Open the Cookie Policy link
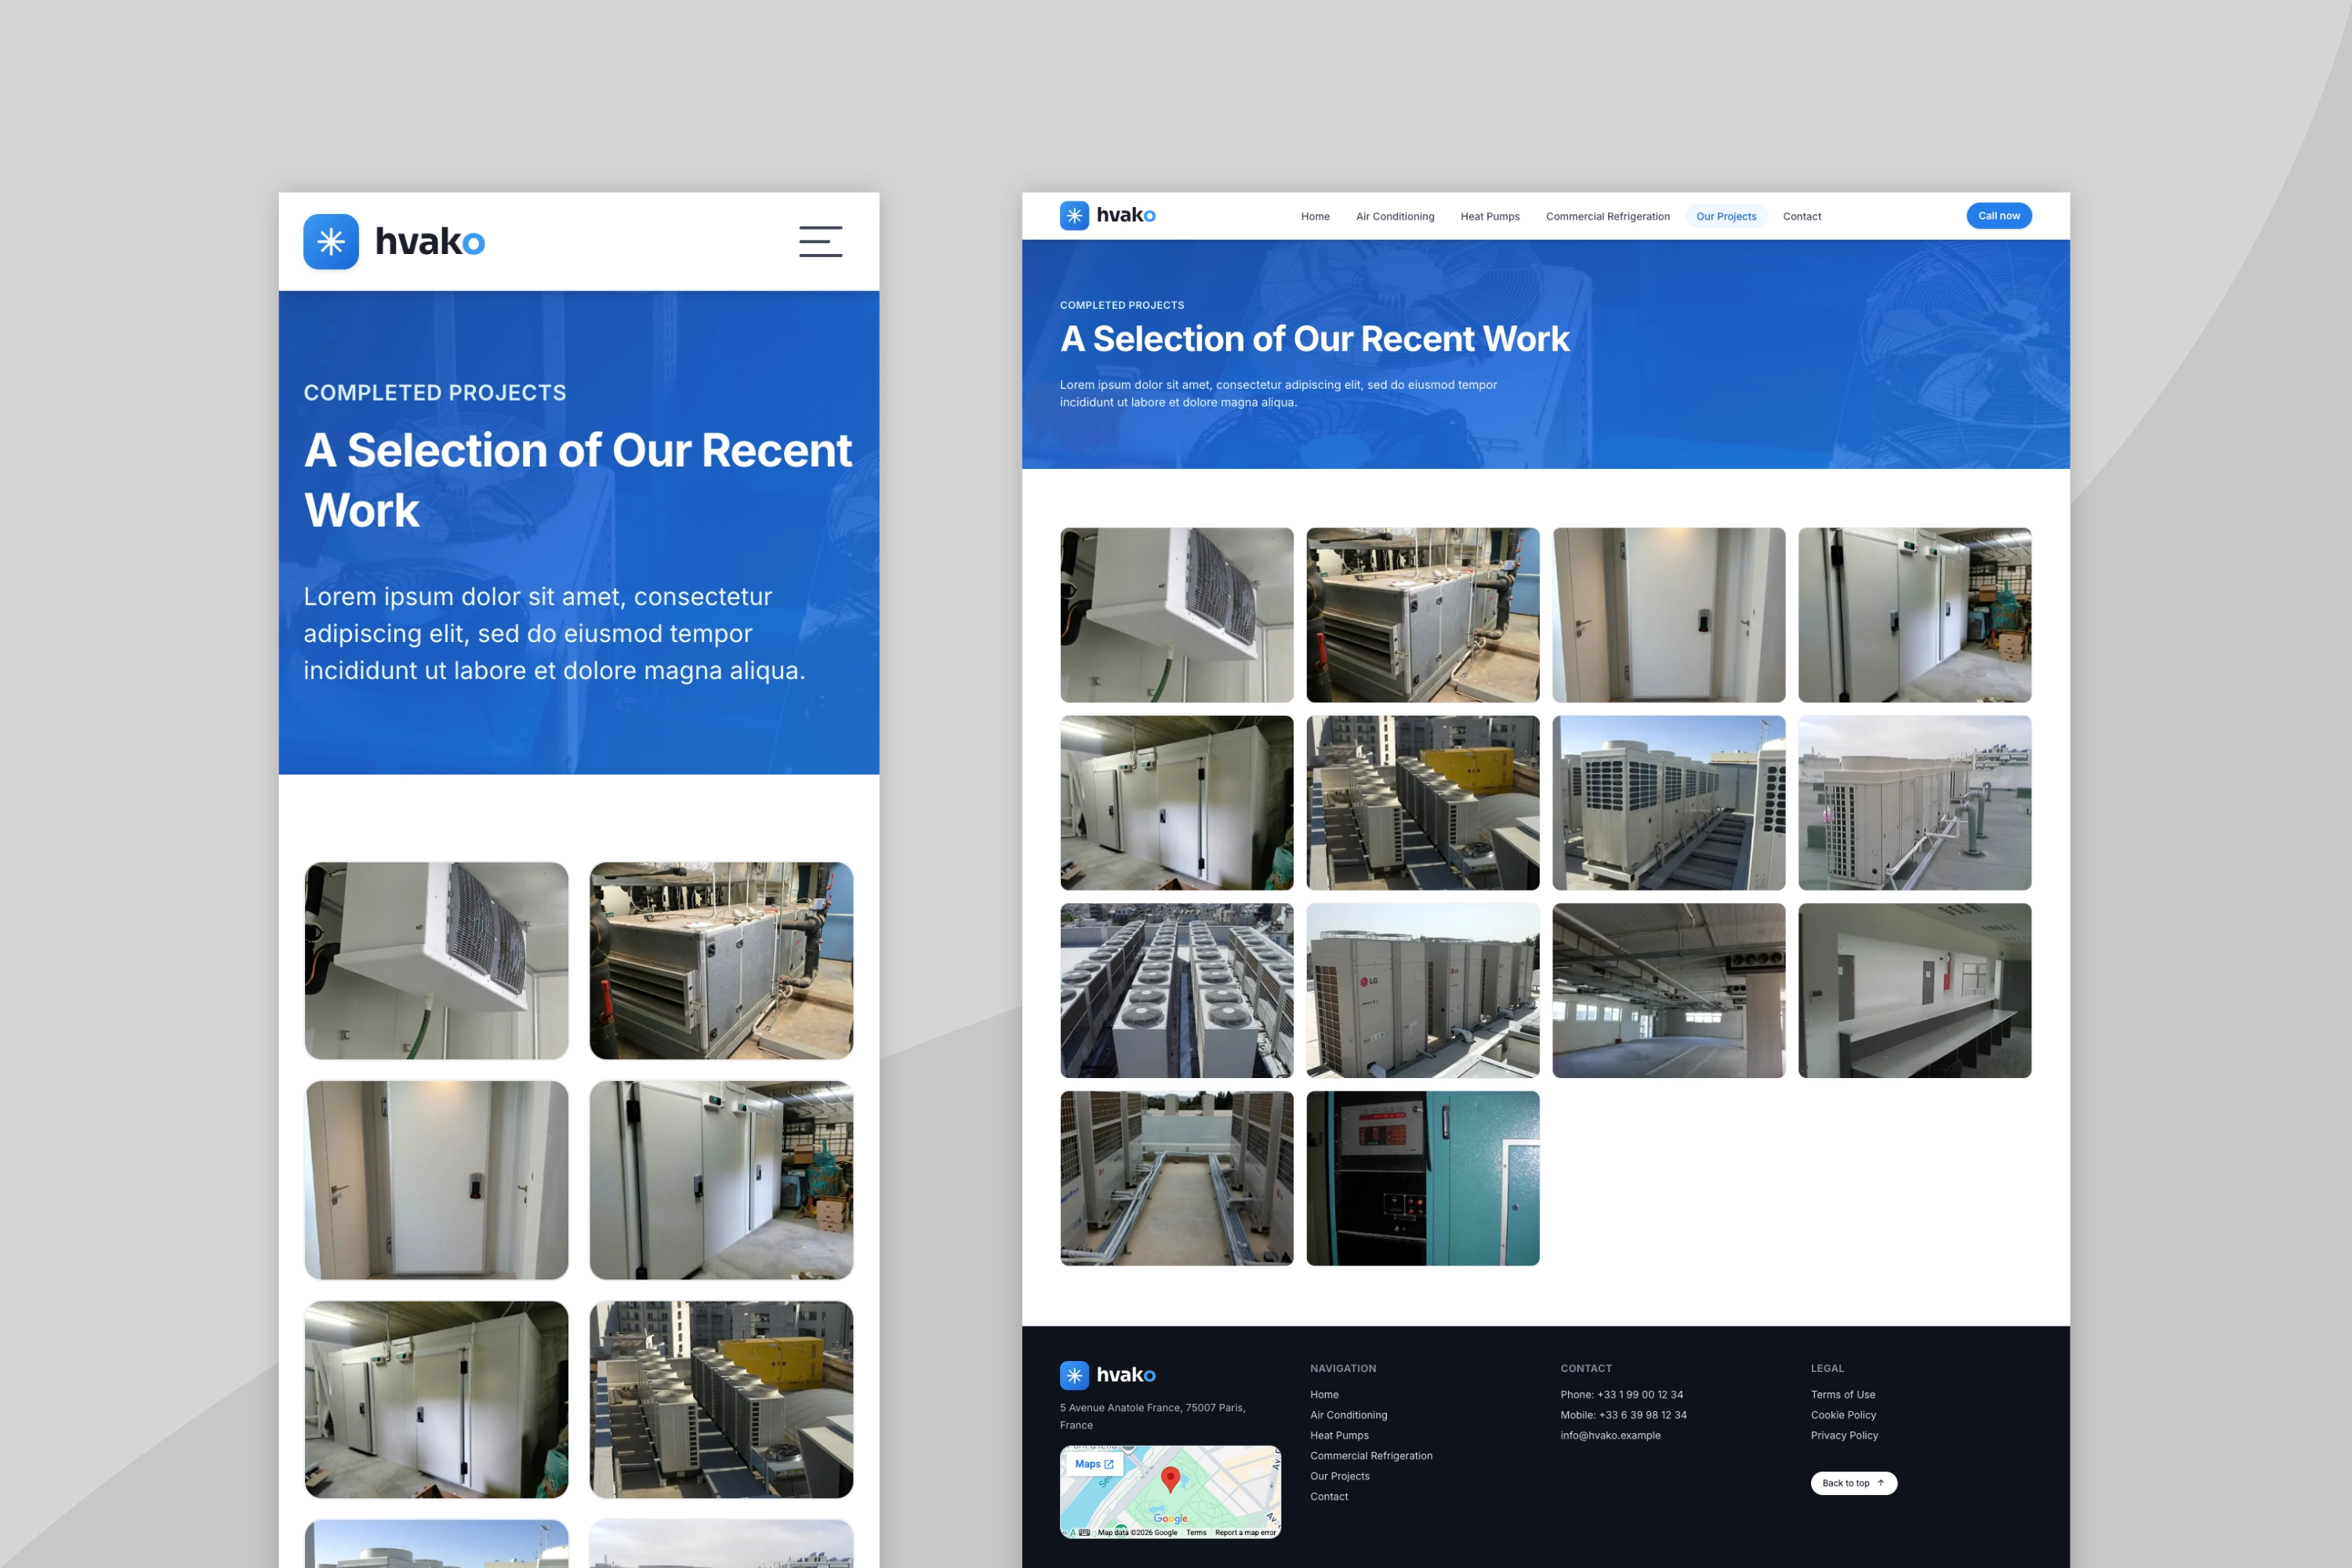2352x1568 pixels. (x=1843, y=1415)
